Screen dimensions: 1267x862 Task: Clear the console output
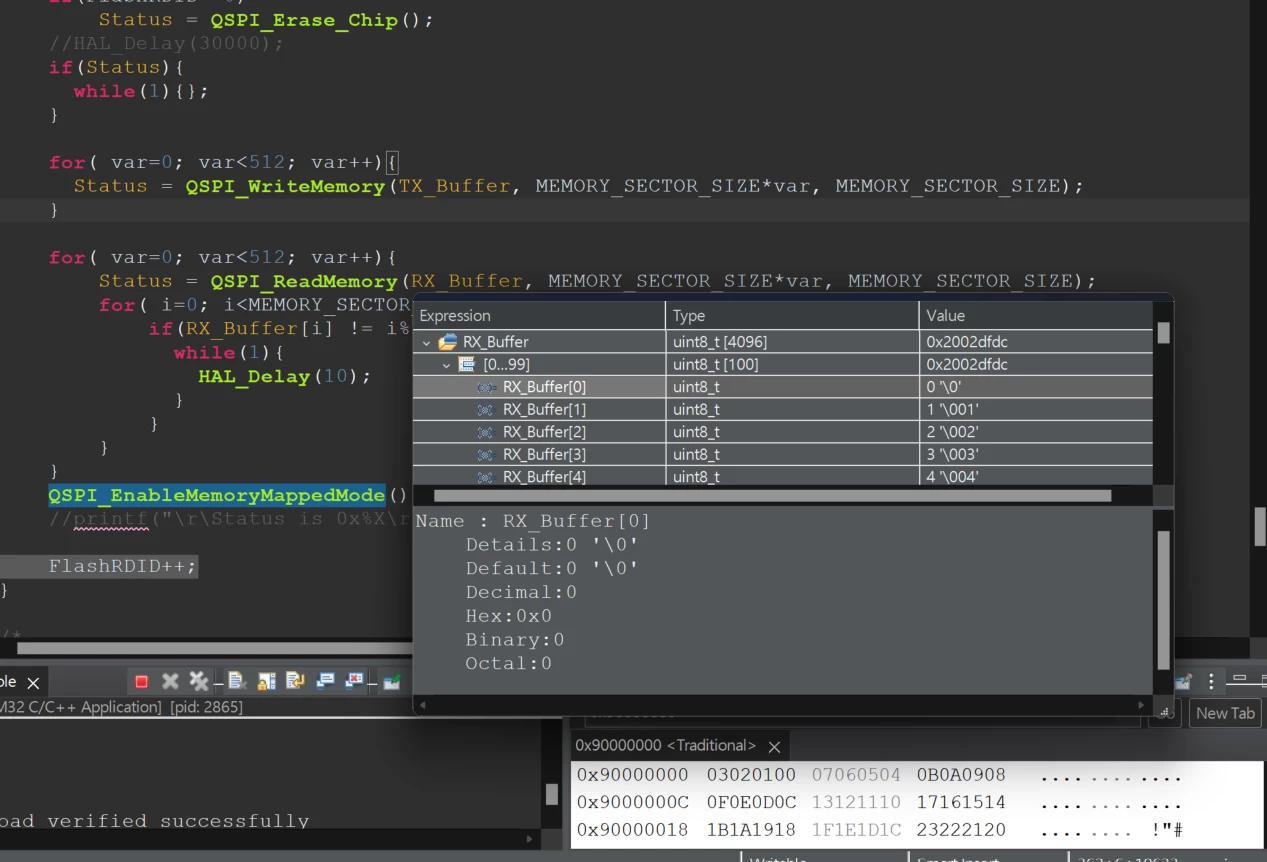(x=236, y=682)
